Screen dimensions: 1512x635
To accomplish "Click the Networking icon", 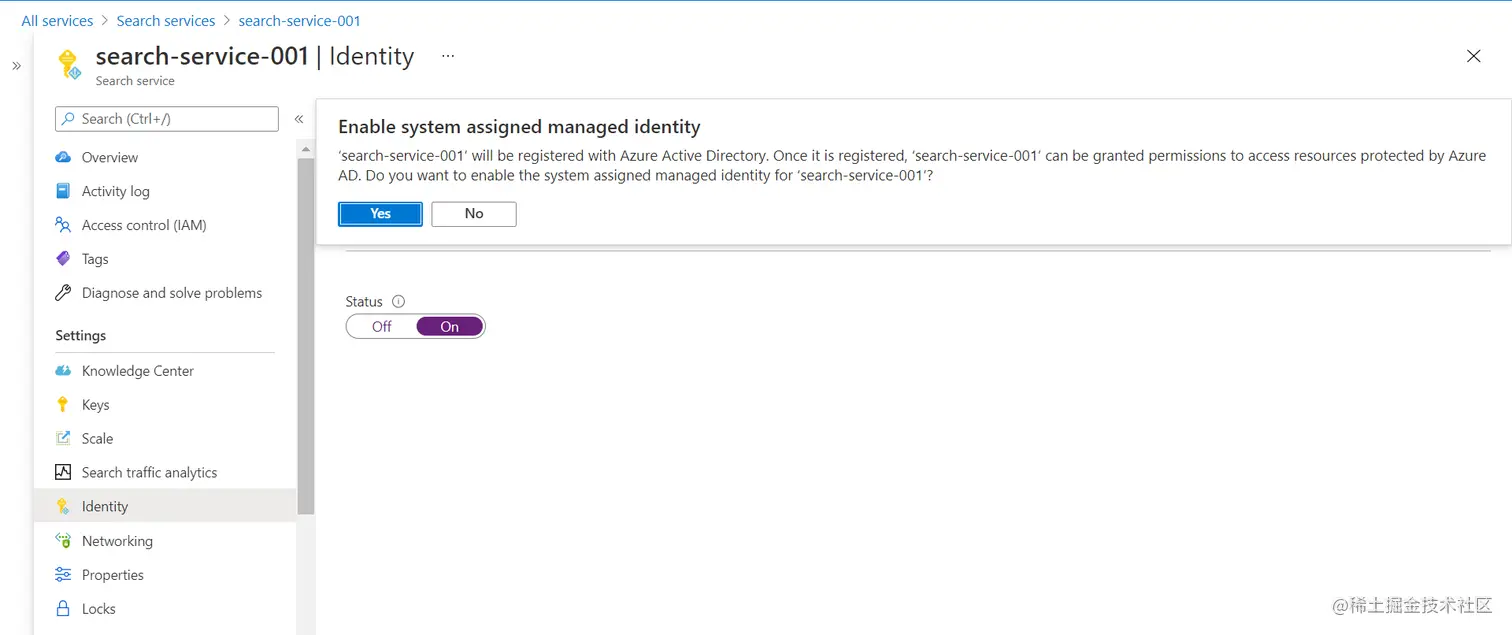I will (63, 541).
